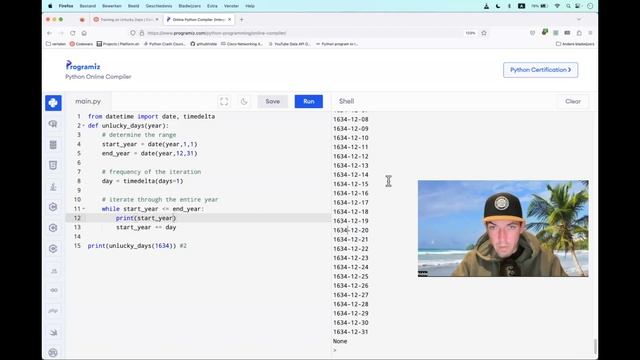The width and height of the screenshot is (640, 360).
Task: Click code line 12 print(start_year)
Action: point(146,218)
